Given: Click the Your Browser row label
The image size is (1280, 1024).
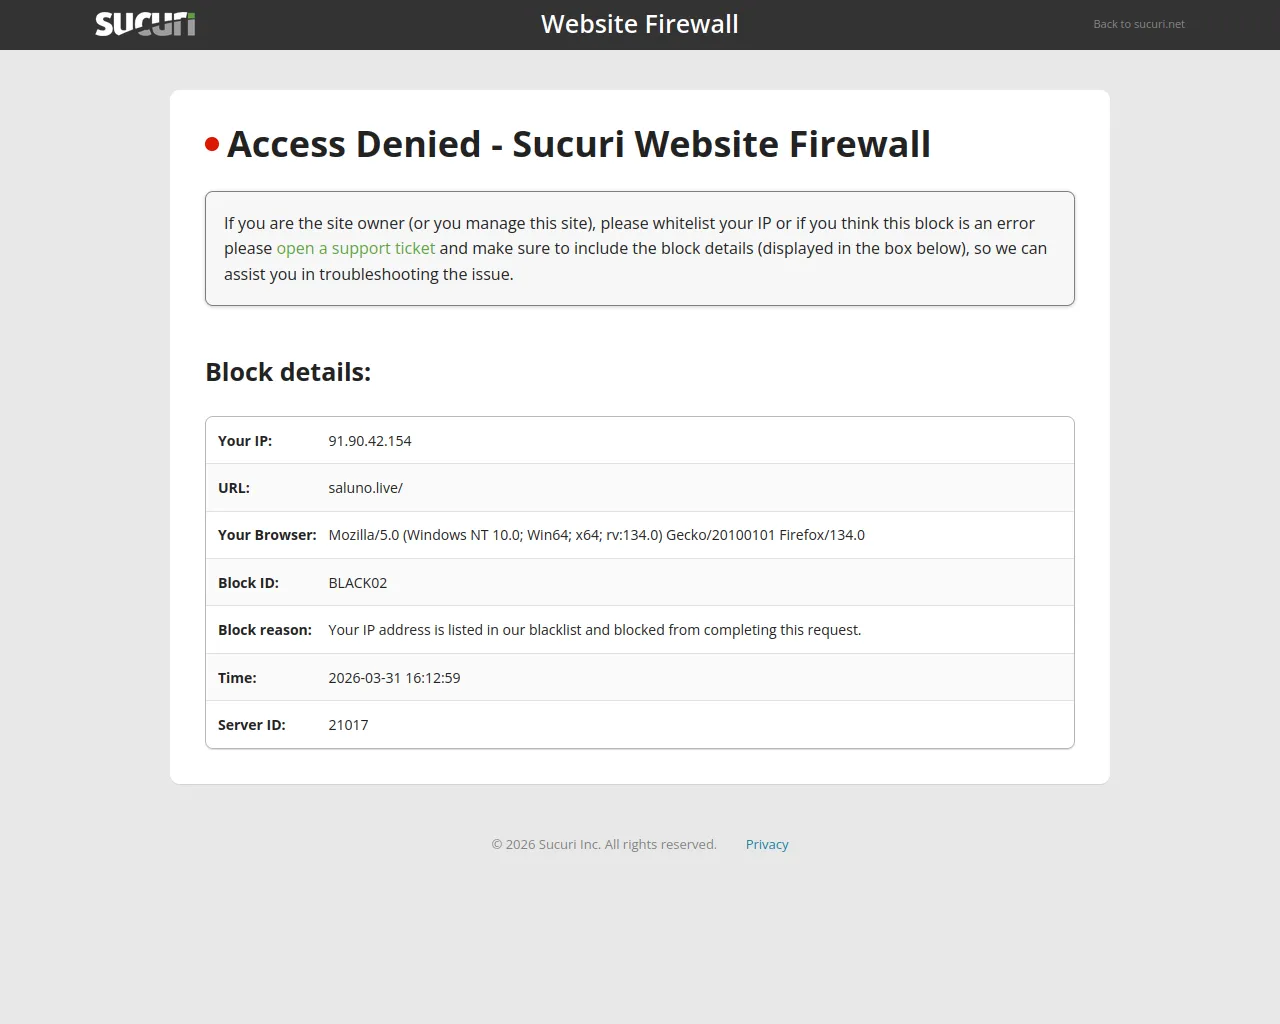Looking at the screenshot, I should click(x=267, y=535).
